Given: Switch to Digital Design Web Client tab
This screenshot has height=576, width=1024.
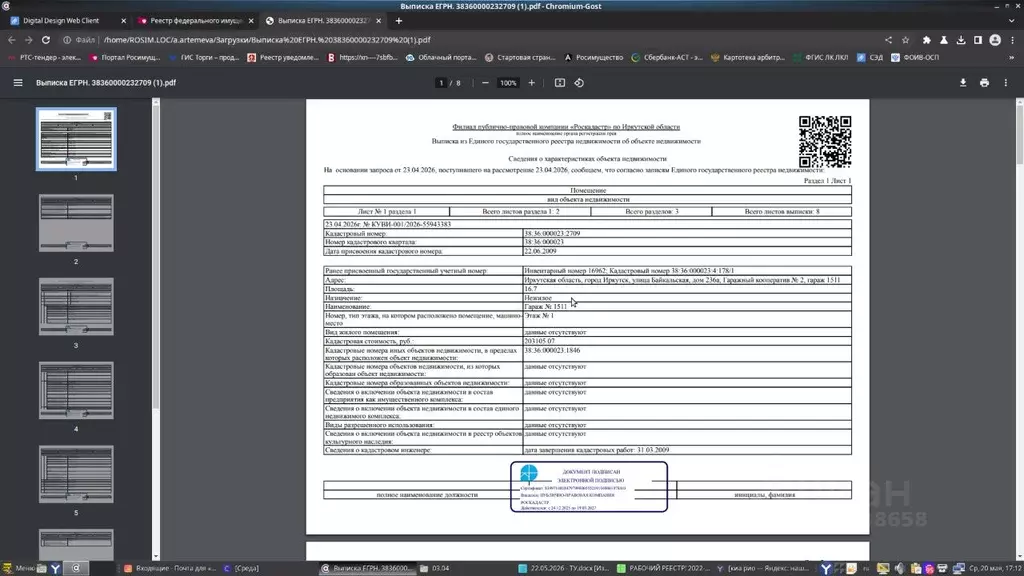Looking at the screenshot, I should click(x=67, y=21).
